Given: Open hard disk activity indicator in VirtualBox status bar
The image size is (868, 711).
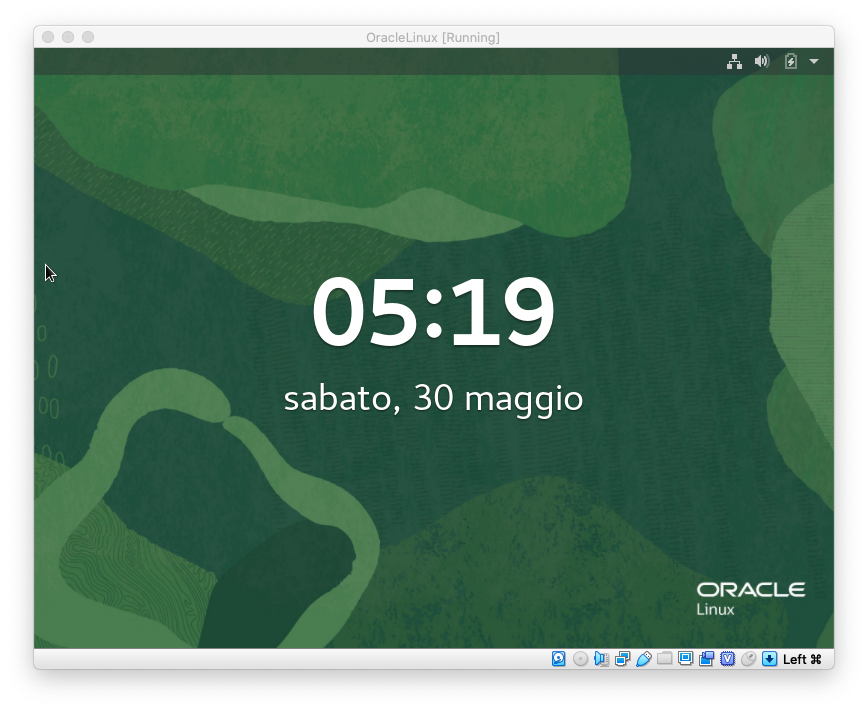Looking at the screenshot, I should [559, 658].
